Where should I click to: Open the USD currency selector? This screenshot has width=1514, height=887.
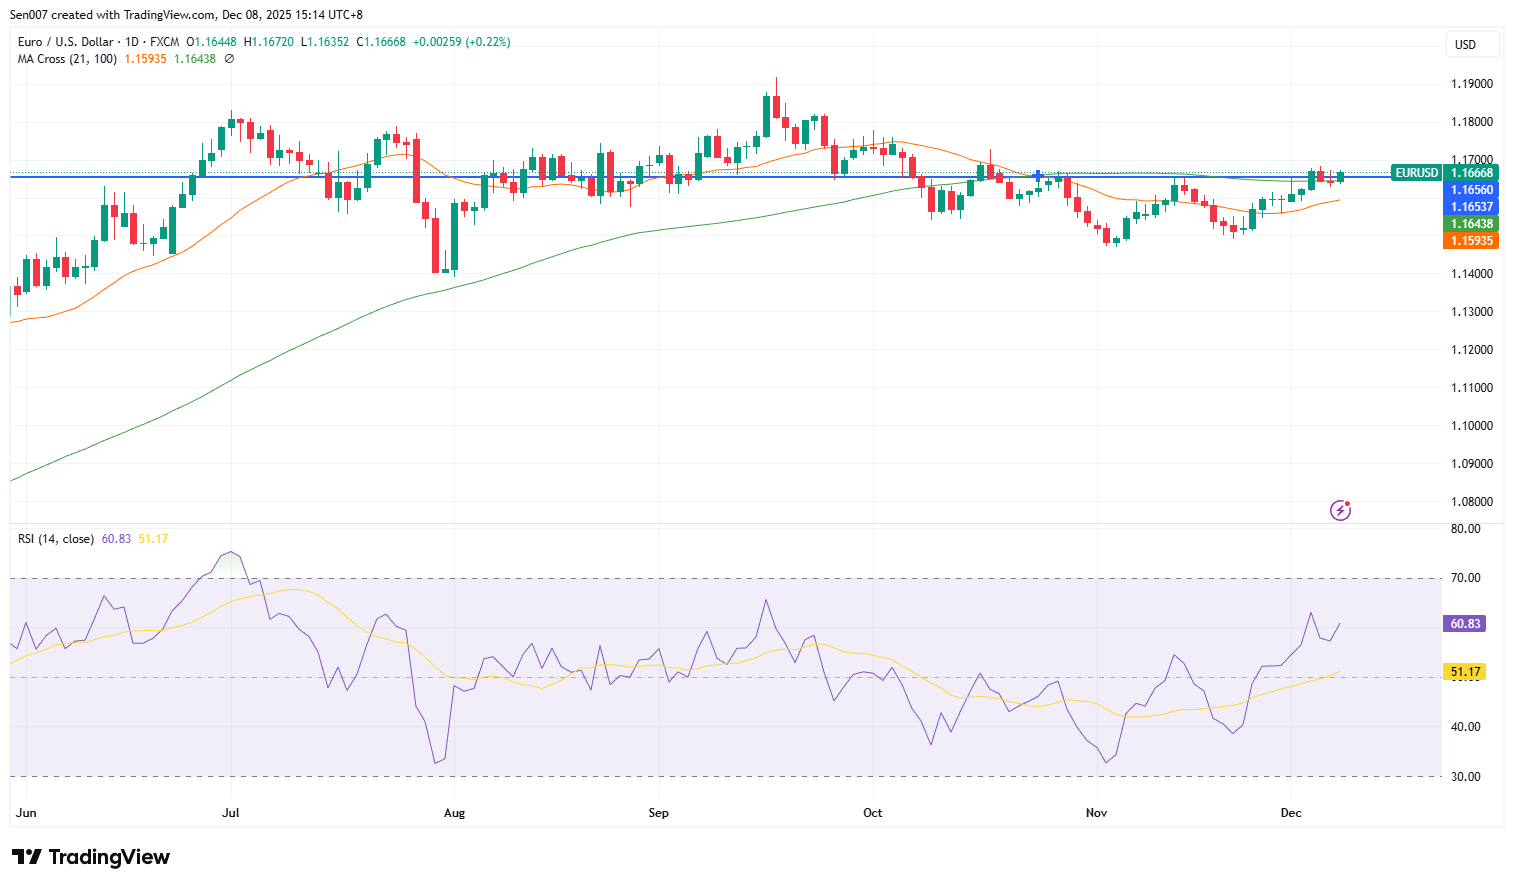coord(1472,44)
